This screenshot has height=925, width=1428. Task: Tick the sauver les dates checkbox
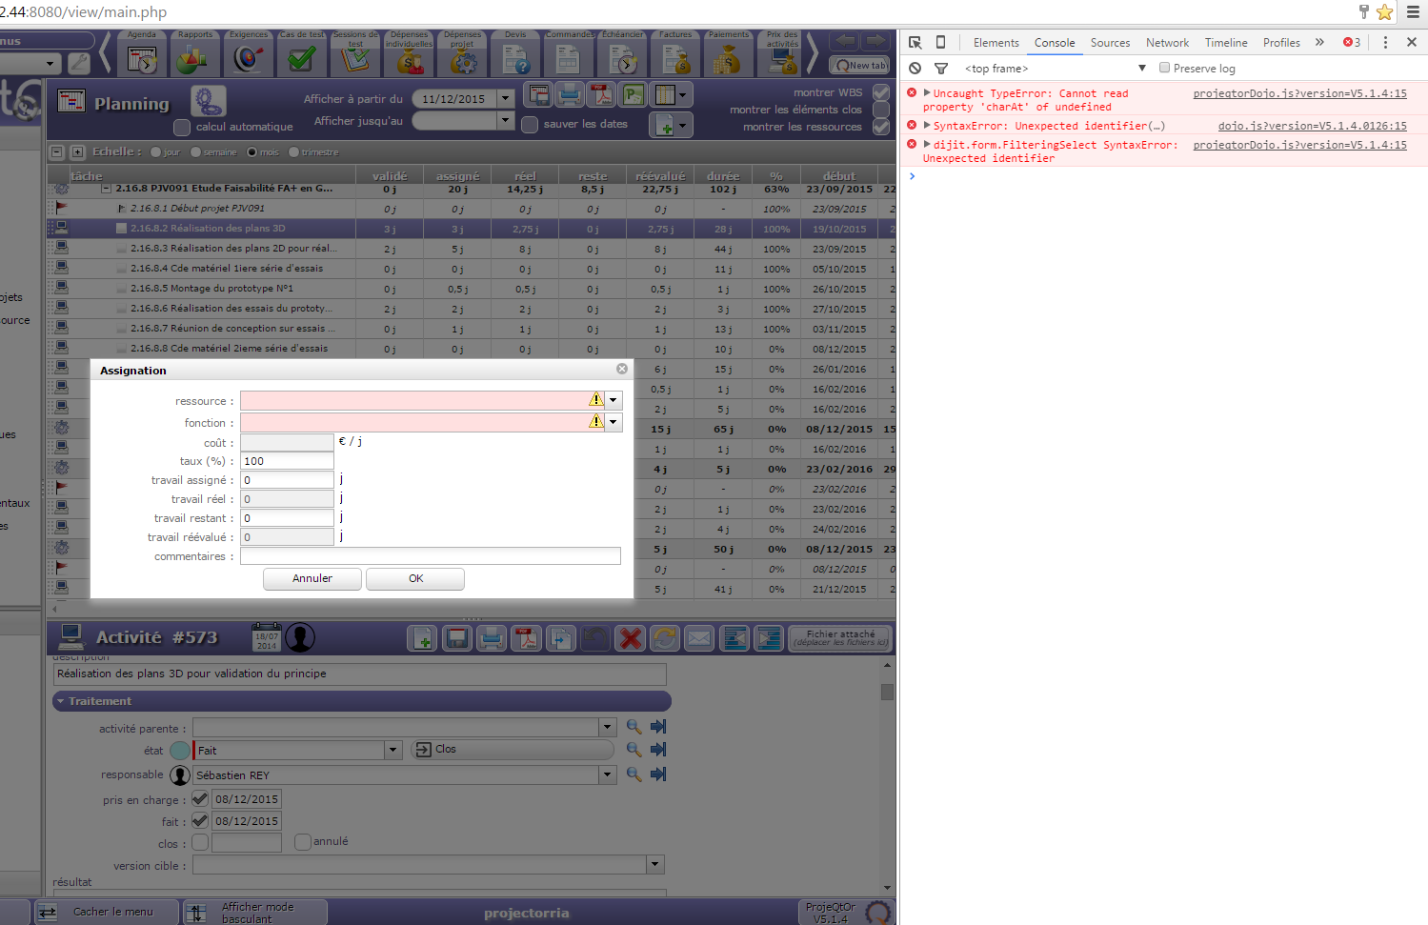(x=530, y=124)
